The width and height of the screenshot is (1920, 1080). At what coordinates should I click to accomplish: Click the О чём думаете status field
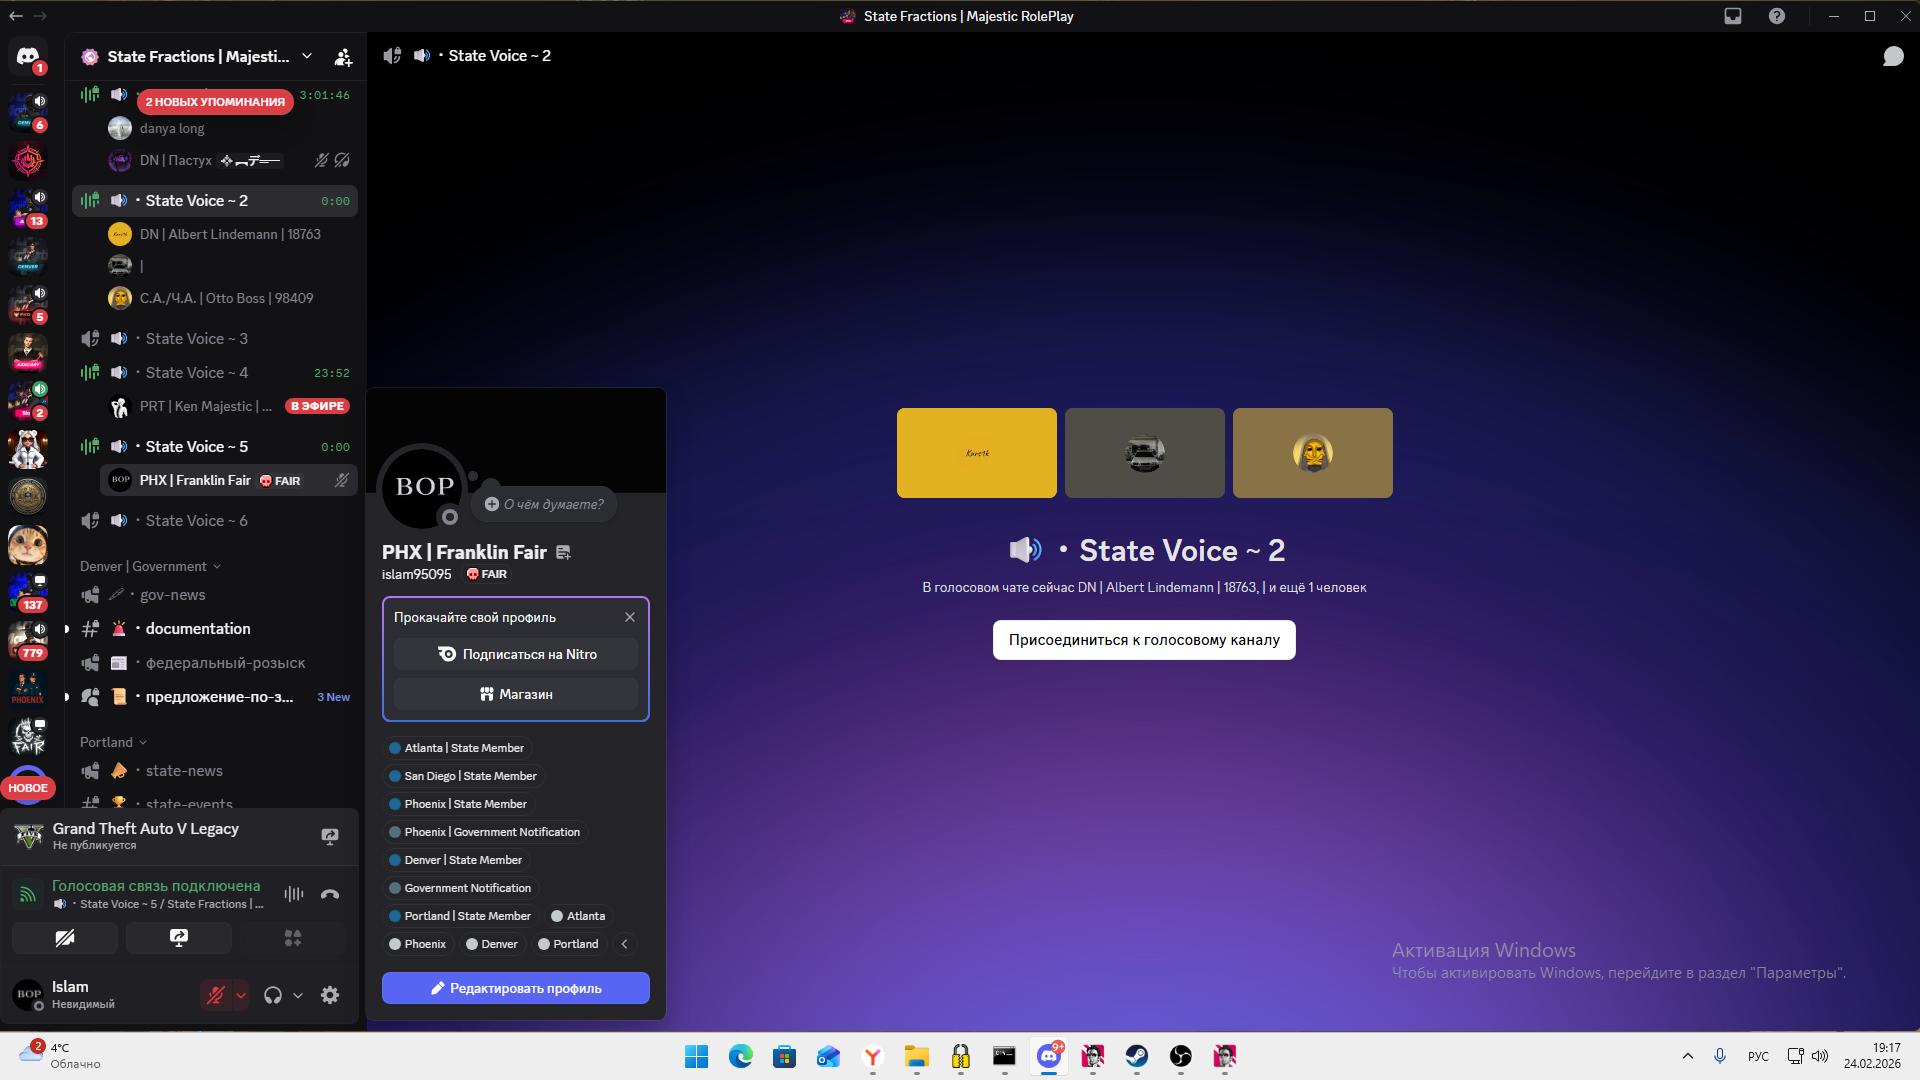pos(545,504)
